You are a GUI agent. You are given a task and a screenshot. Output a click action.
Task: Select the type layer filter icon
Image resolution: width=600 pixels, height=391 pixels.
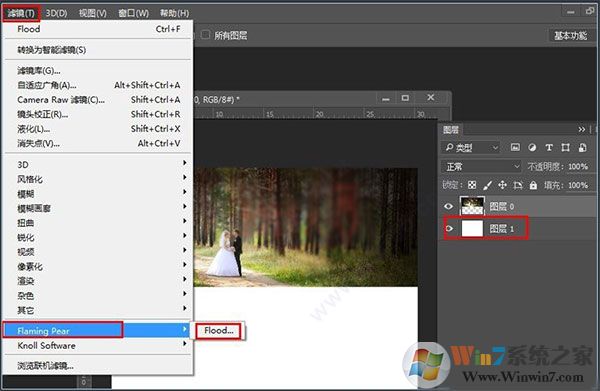point(549,147)
